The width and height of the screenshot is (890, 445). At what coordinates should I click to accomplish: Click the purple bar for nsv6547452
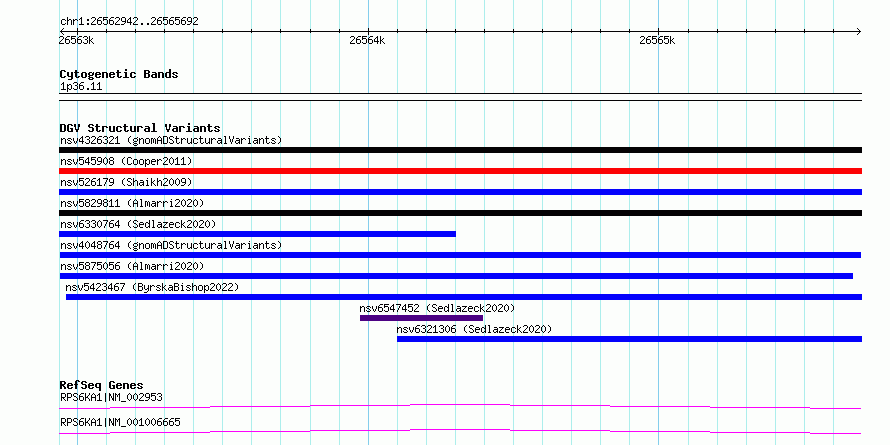pos(421,318)
